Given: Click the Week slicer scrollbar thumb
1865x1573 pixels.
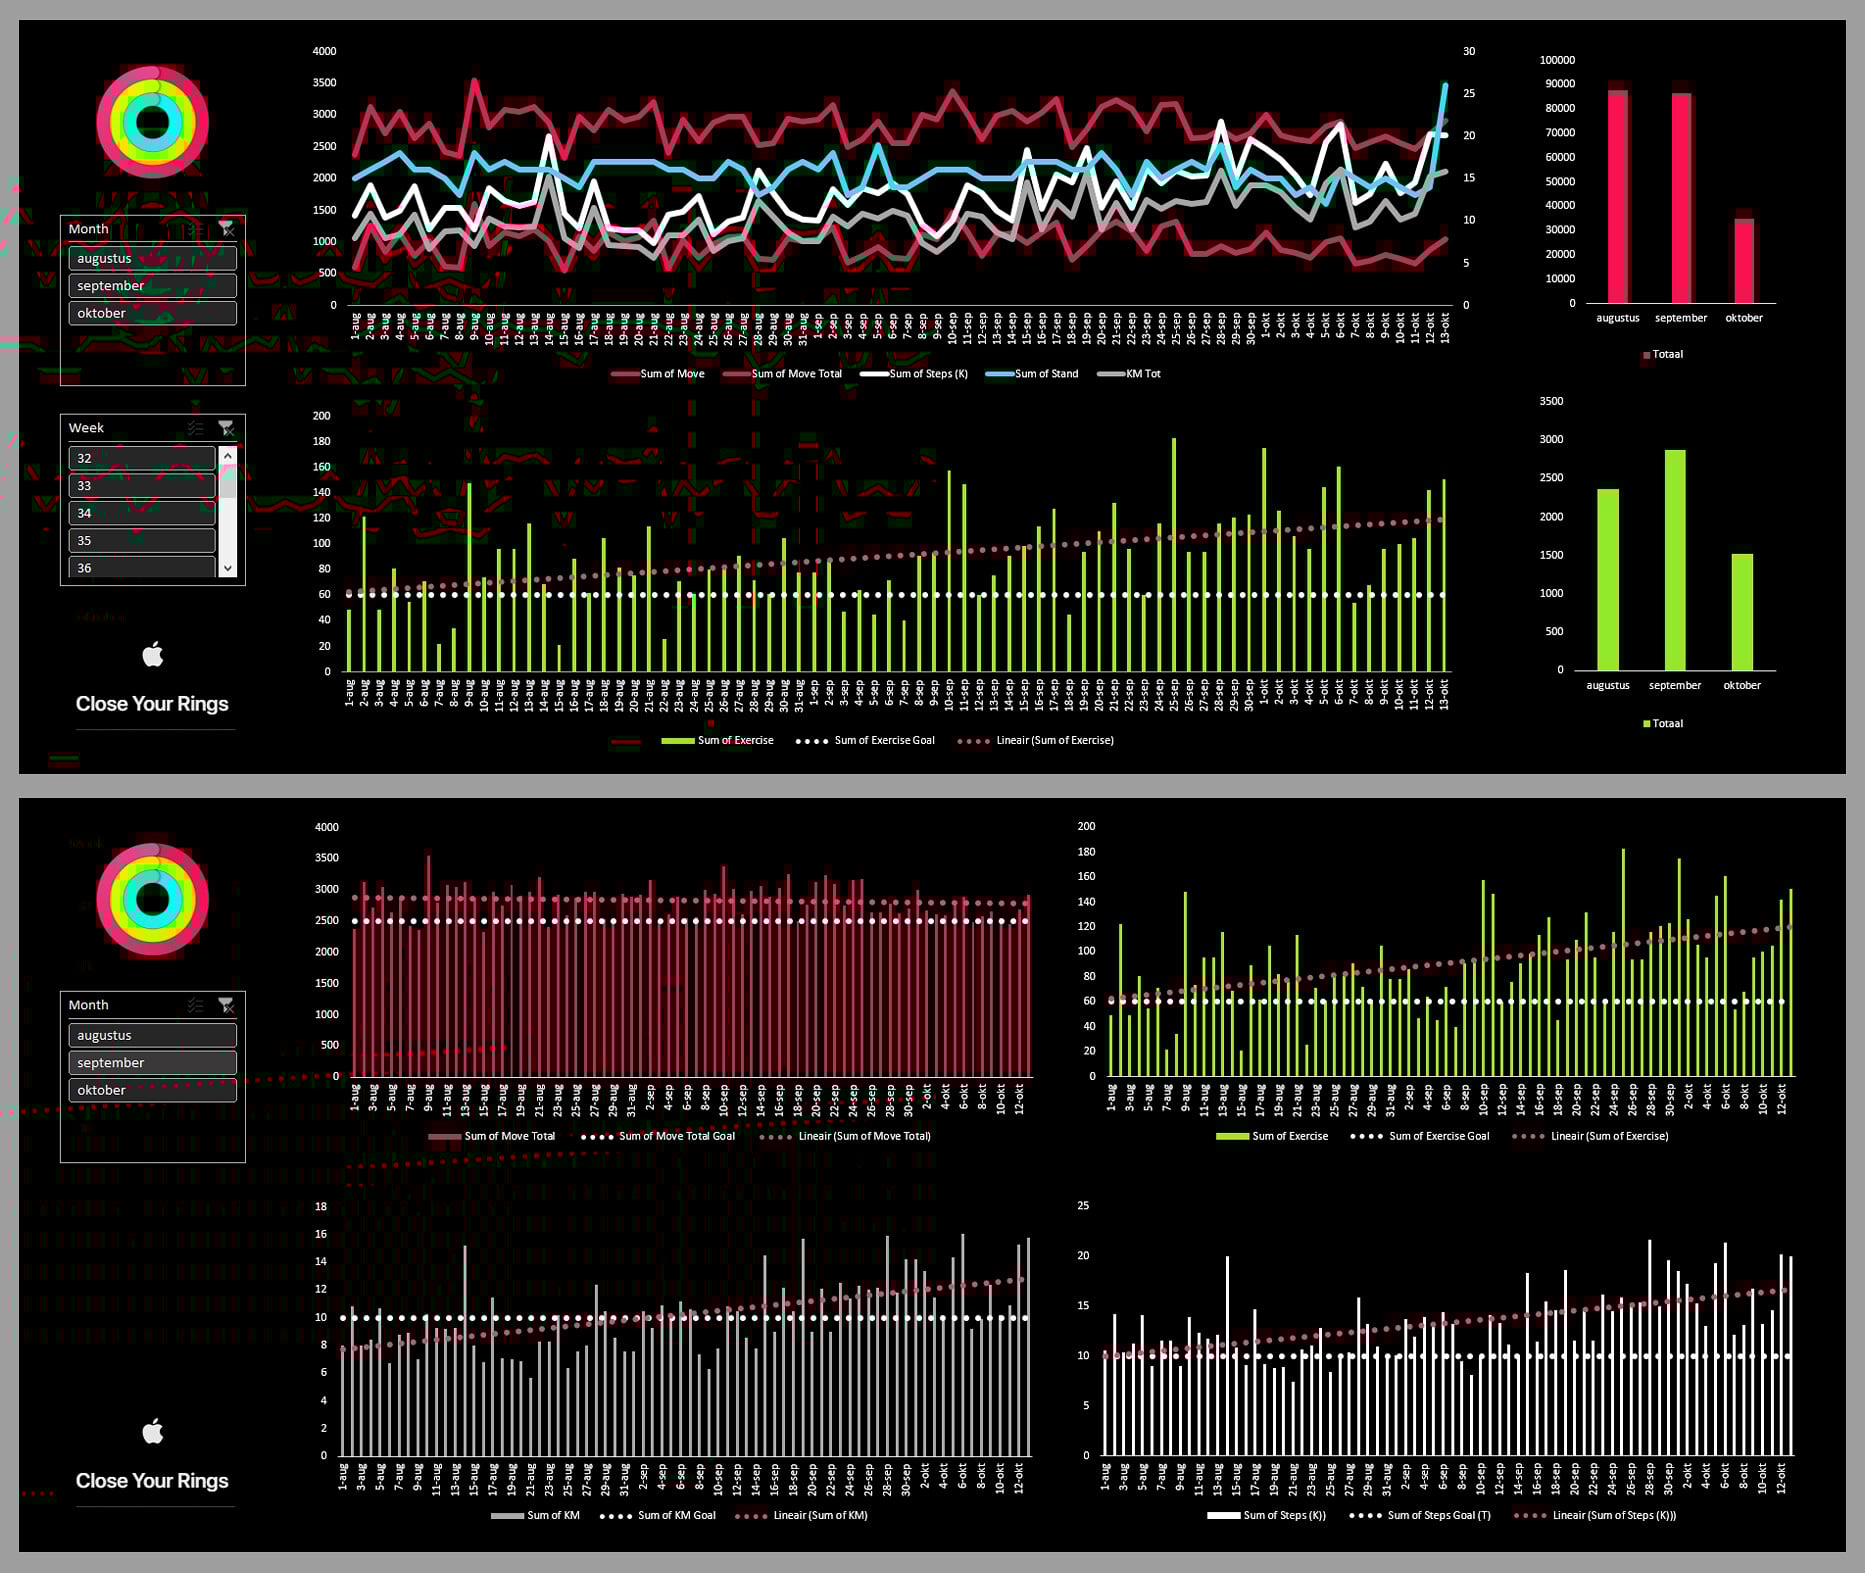Looking at the screenshot, I should (228, 482).
